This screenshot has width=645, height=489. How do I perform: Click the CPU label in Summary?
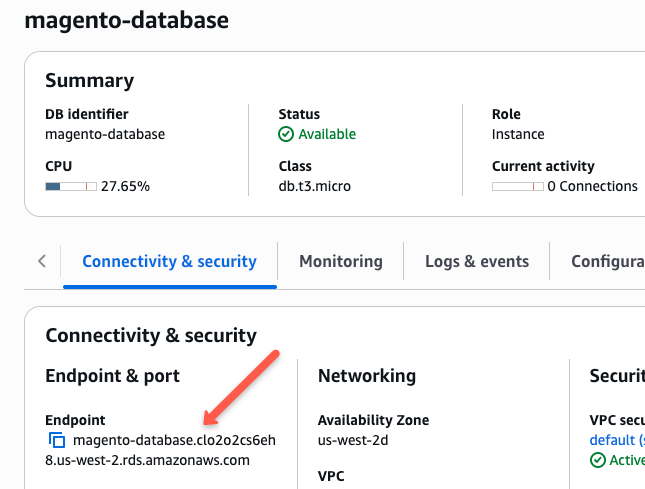[x=58, y=166]
